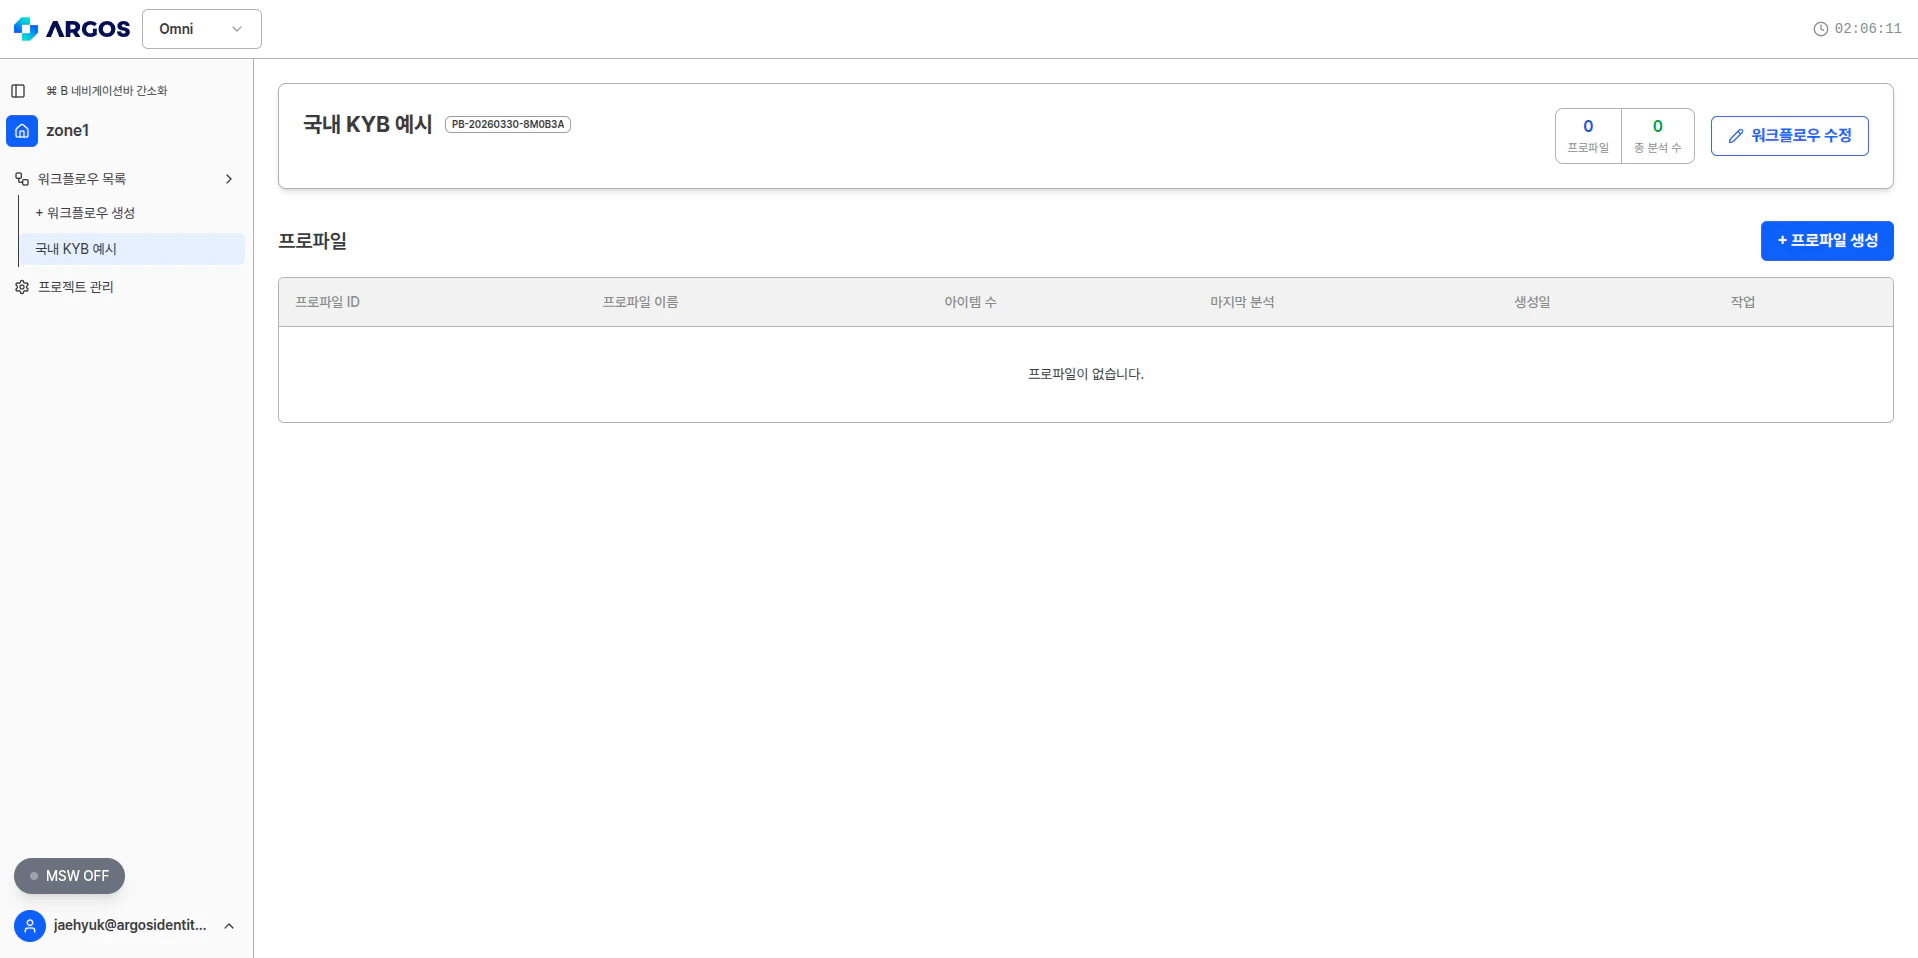This screenshot has height=958, width=1918.
Task: Click the gear icon for 프로젝트 관리
Action: coord(22,287)
